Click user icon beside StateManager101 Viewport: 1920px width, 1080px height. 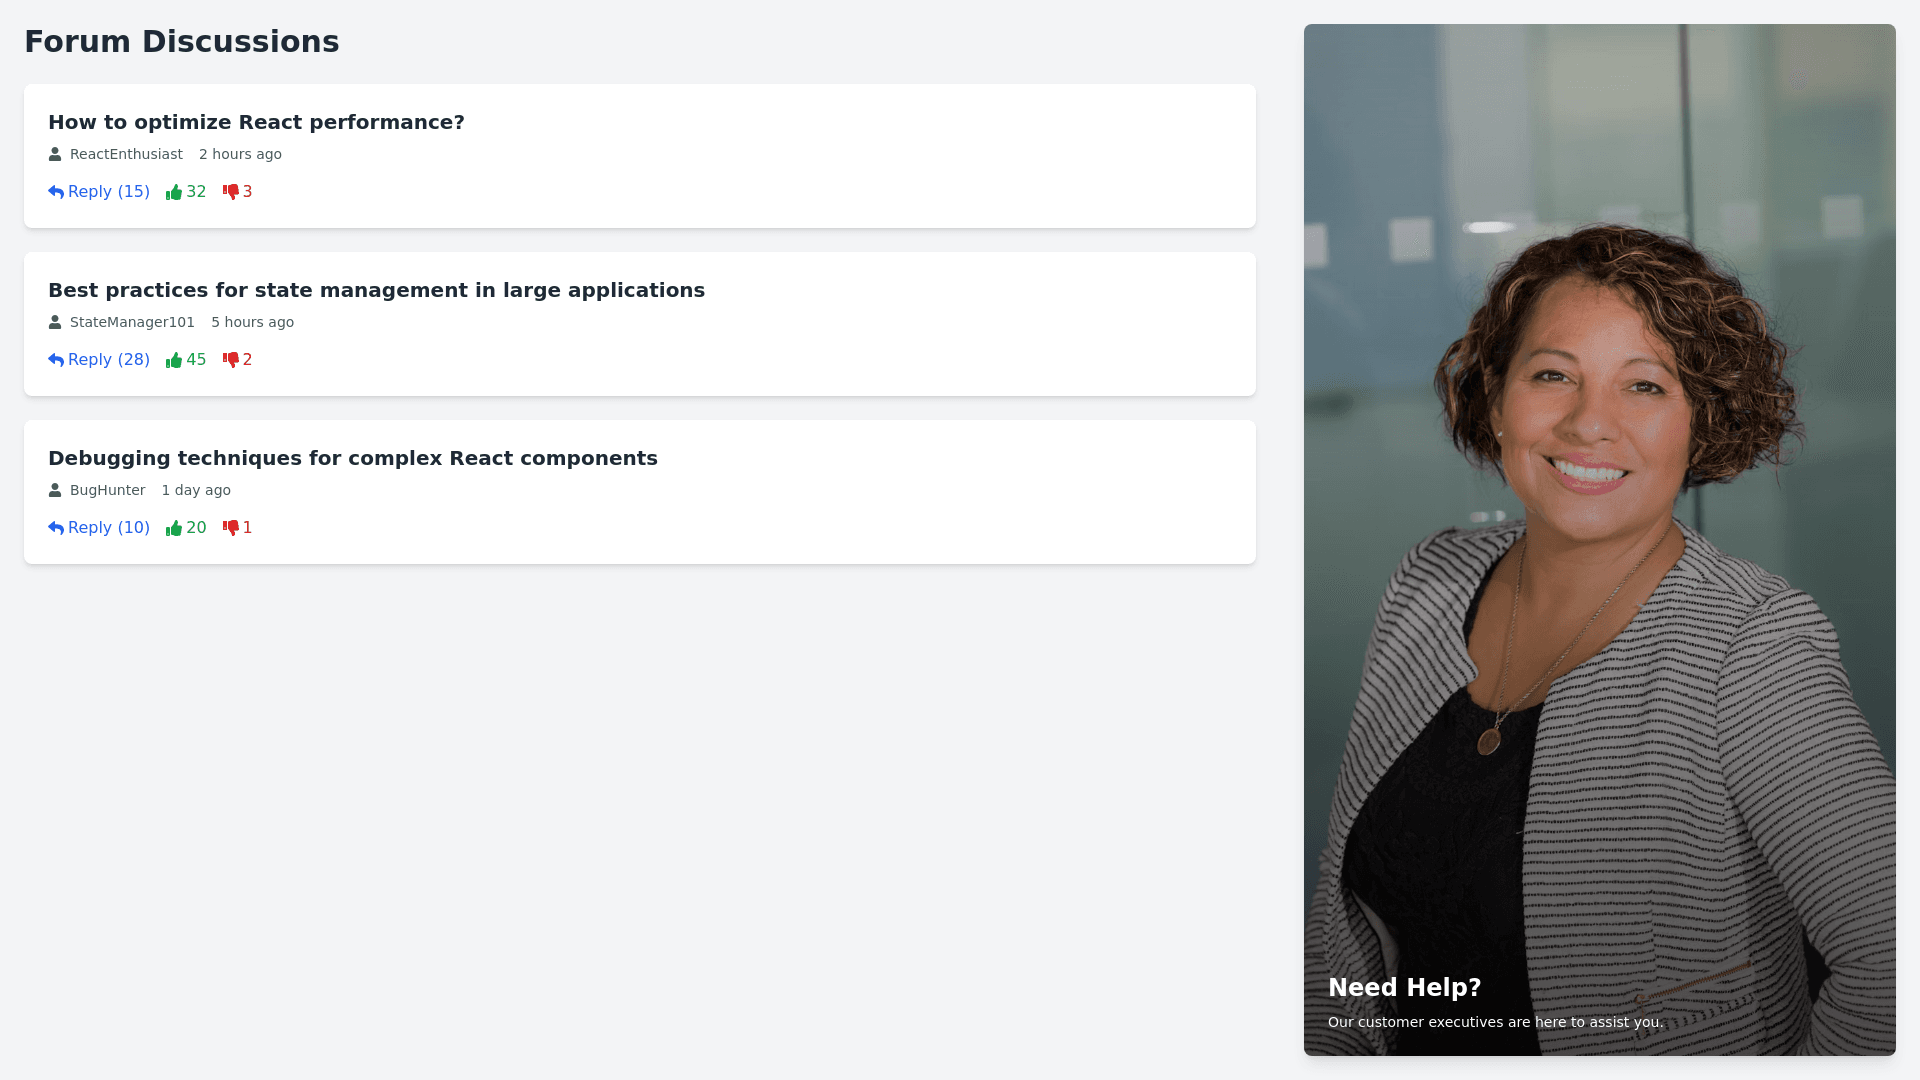[x=55, y=322]
